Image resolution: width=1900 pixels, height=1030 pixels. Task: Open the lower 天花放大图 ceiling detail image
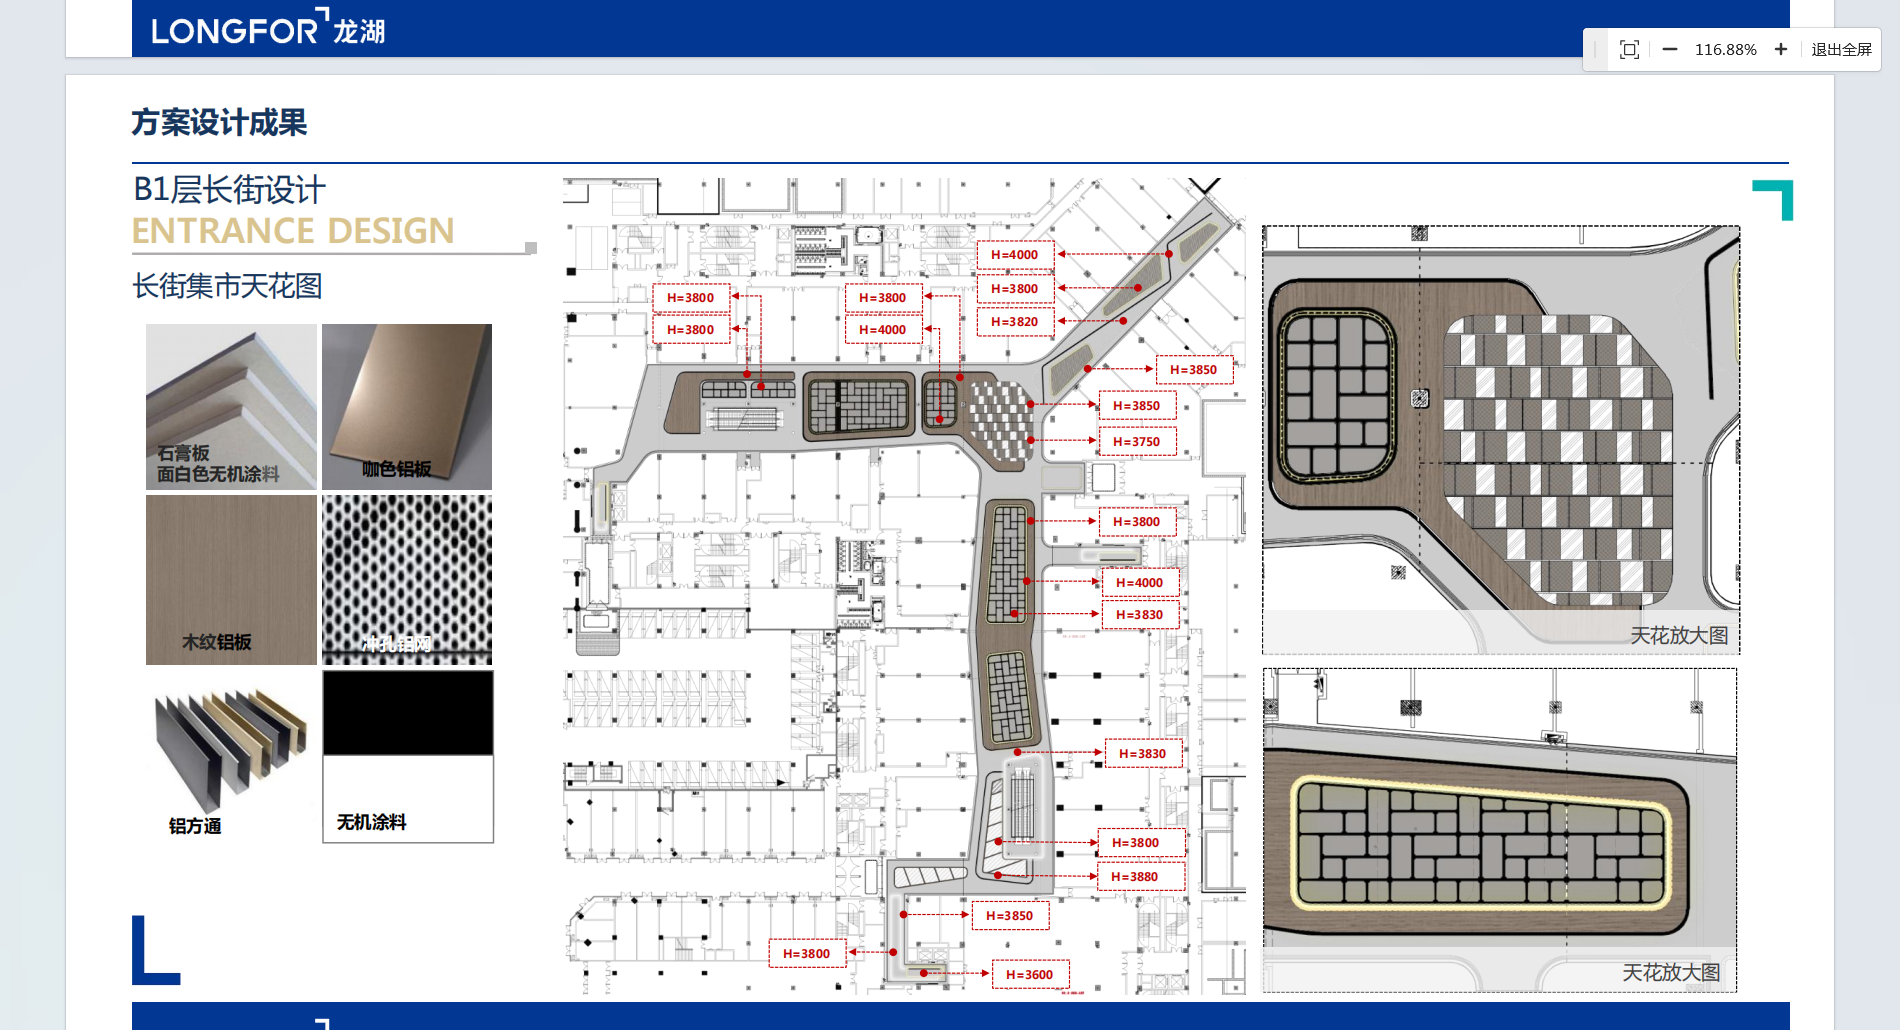coord(1499,830)
